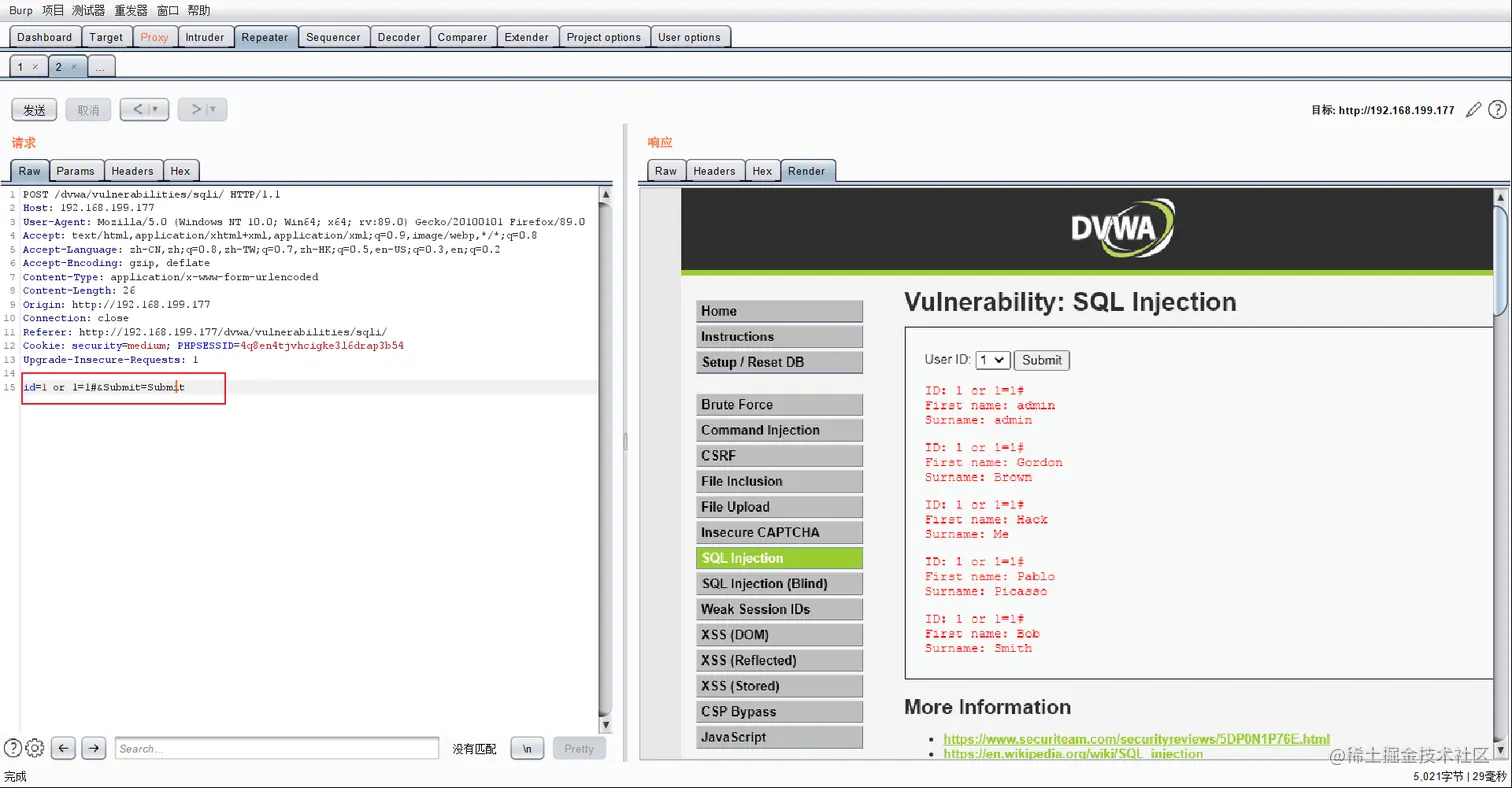Screen dimensions: 1512x788
Task: Switch response view to Hex tab
Action: click(762, 171)
